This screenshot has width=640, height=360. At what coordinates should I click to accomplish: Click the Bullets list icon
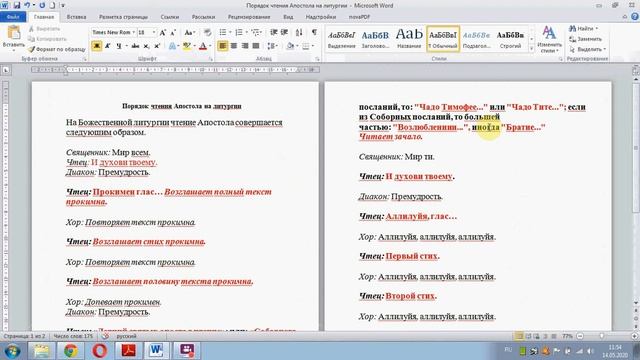click(x=223, y=32)
